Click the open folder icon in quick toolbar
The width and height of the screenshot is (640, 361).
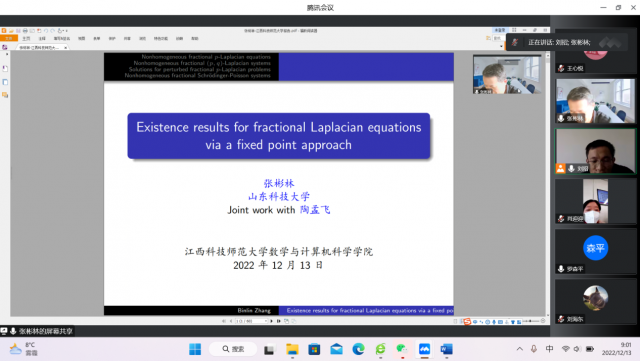[11, 31]
